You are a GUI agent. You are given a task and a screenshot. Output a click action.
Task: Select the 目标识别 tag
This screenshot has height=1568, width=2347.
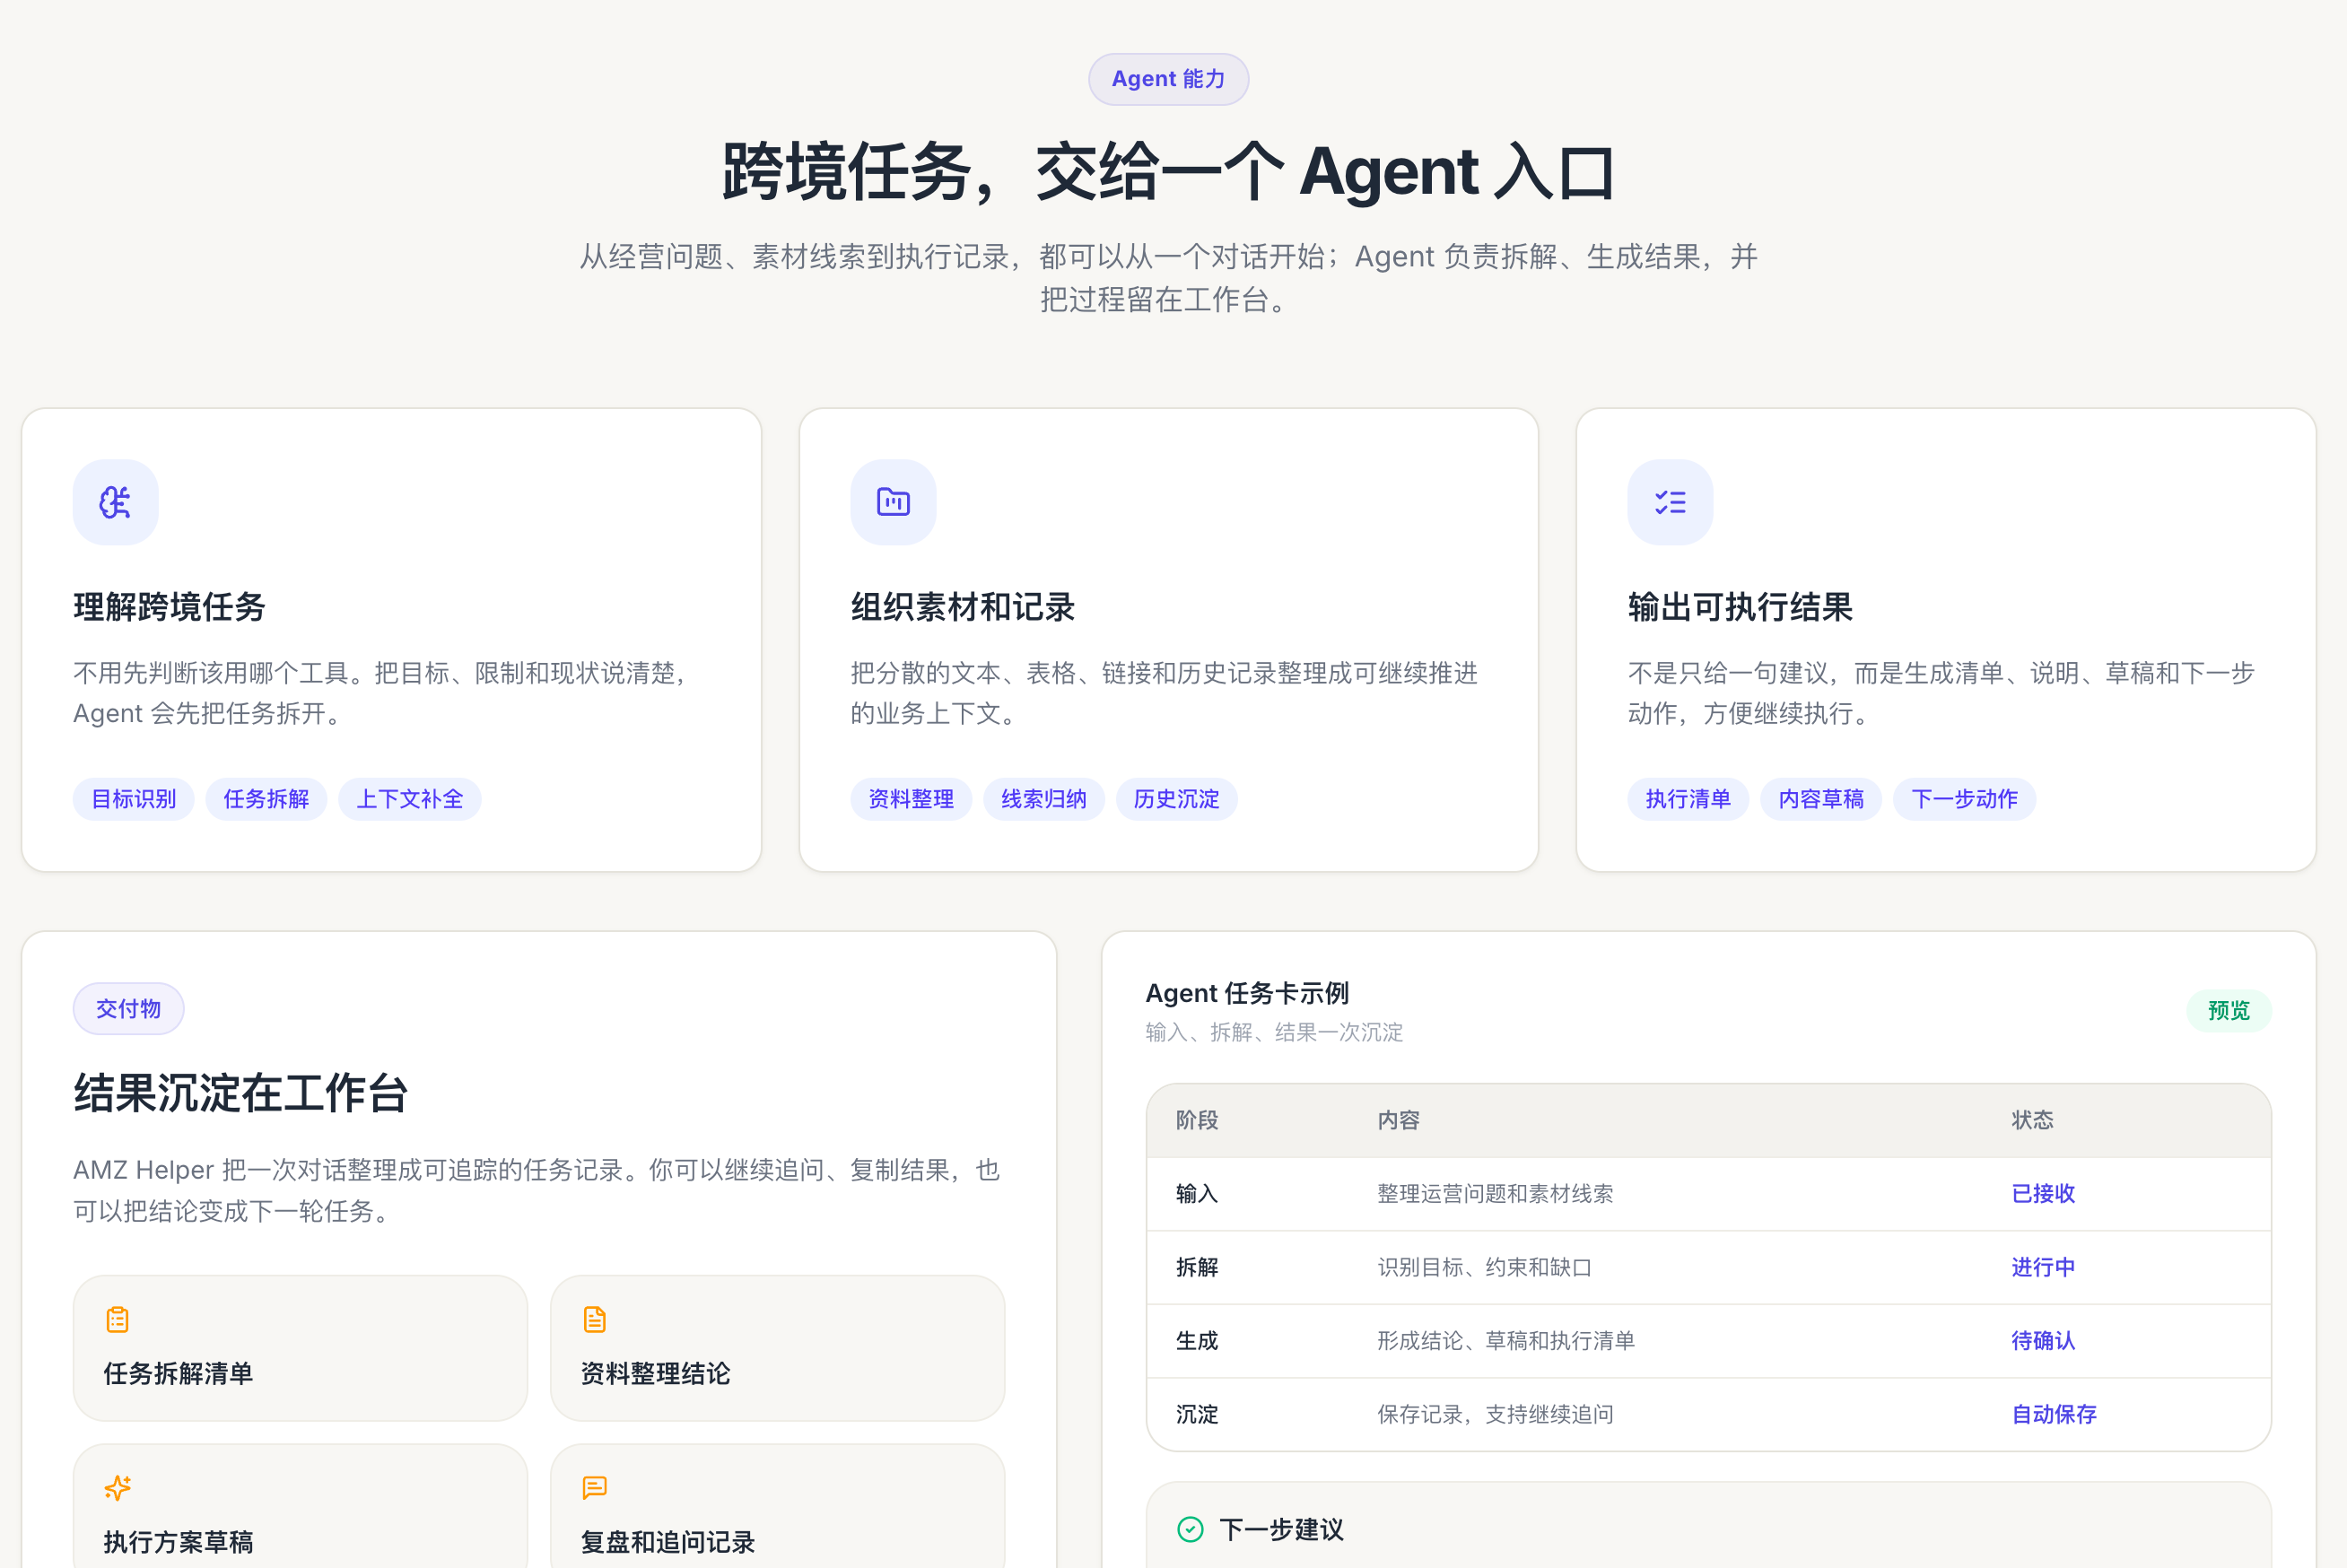click(x=133, y=799)
